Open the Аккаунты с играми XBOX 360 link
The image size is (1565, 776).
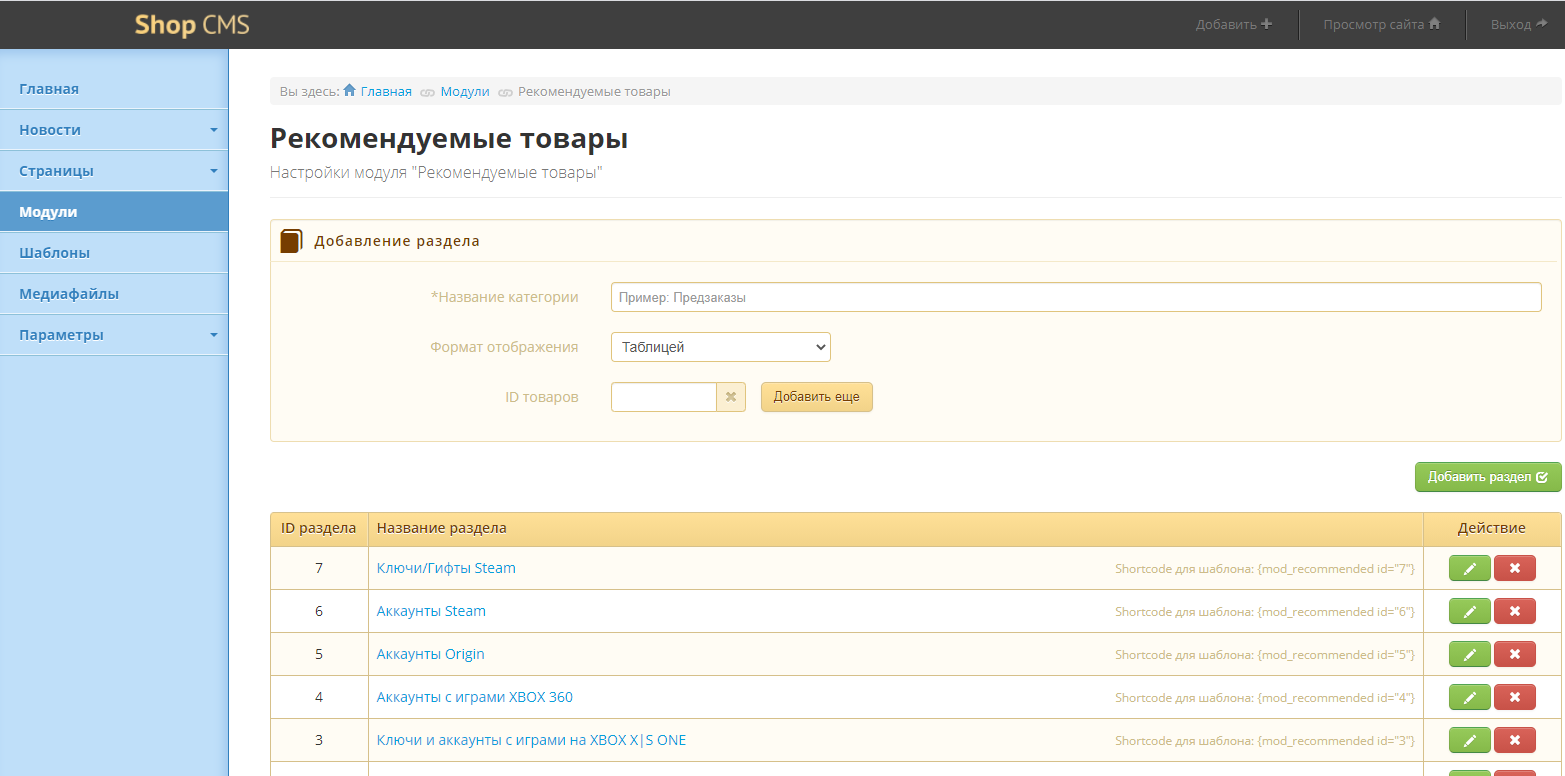pyautogui.click(x=475, y=697)
